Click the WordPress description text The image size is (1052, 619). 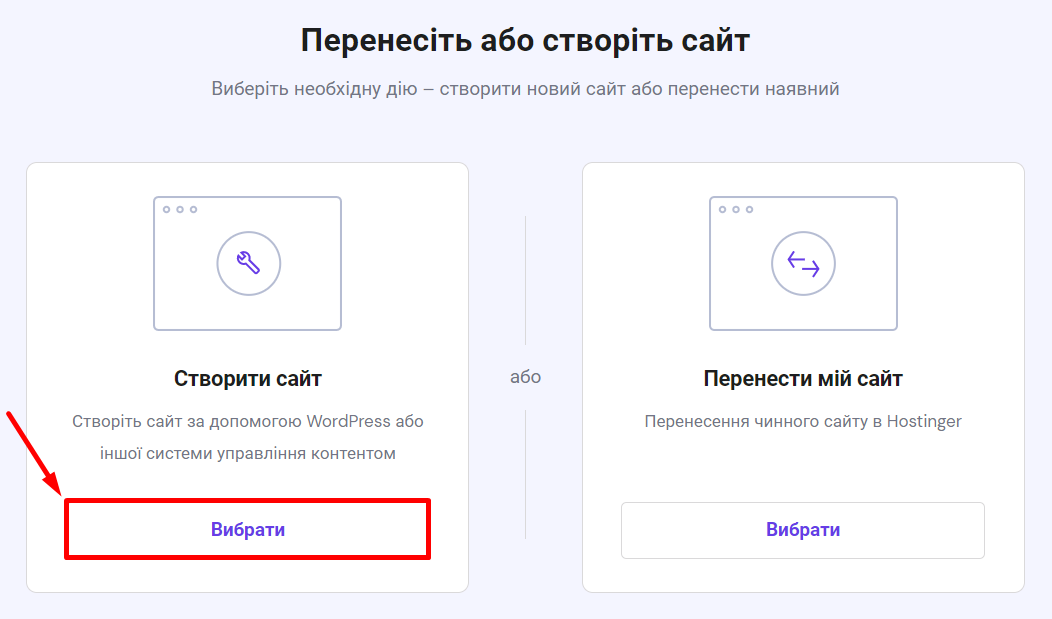tap(248, 437)
